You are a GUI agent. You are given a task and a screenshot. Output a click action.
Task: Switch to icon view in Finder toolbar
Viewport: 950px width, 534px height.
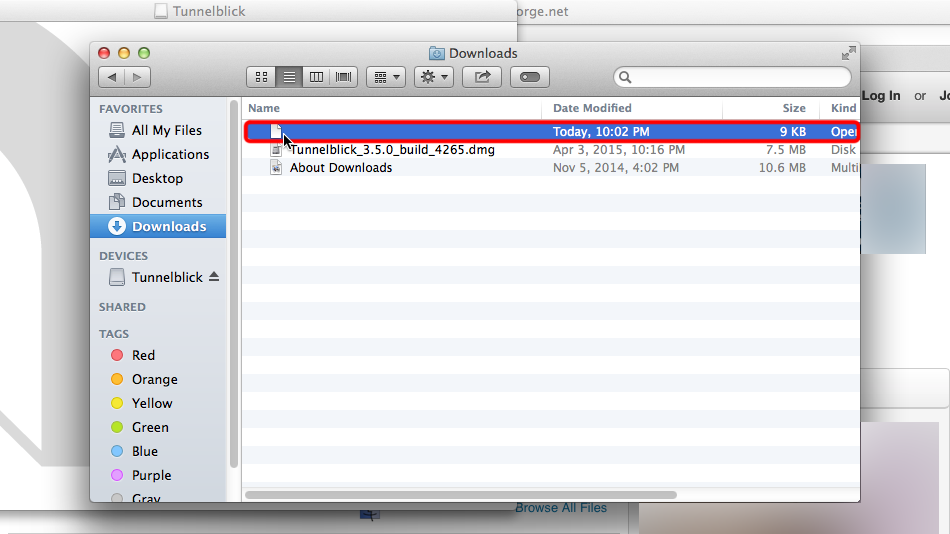point(261,77)
